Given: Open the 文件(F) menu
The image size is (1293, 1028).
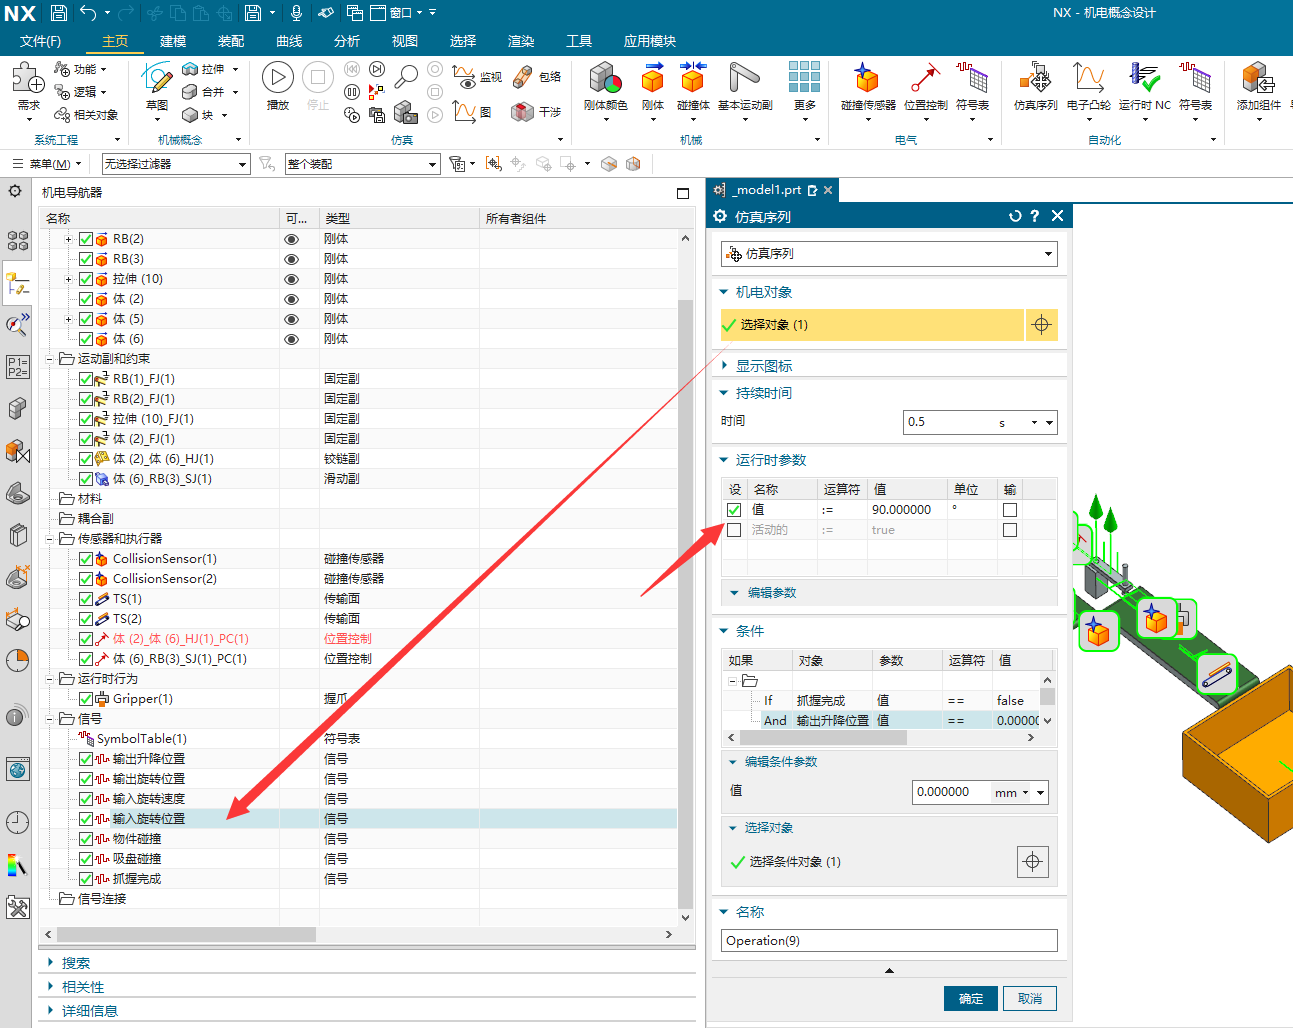Looking at the screenshot, I should (41, 41).
